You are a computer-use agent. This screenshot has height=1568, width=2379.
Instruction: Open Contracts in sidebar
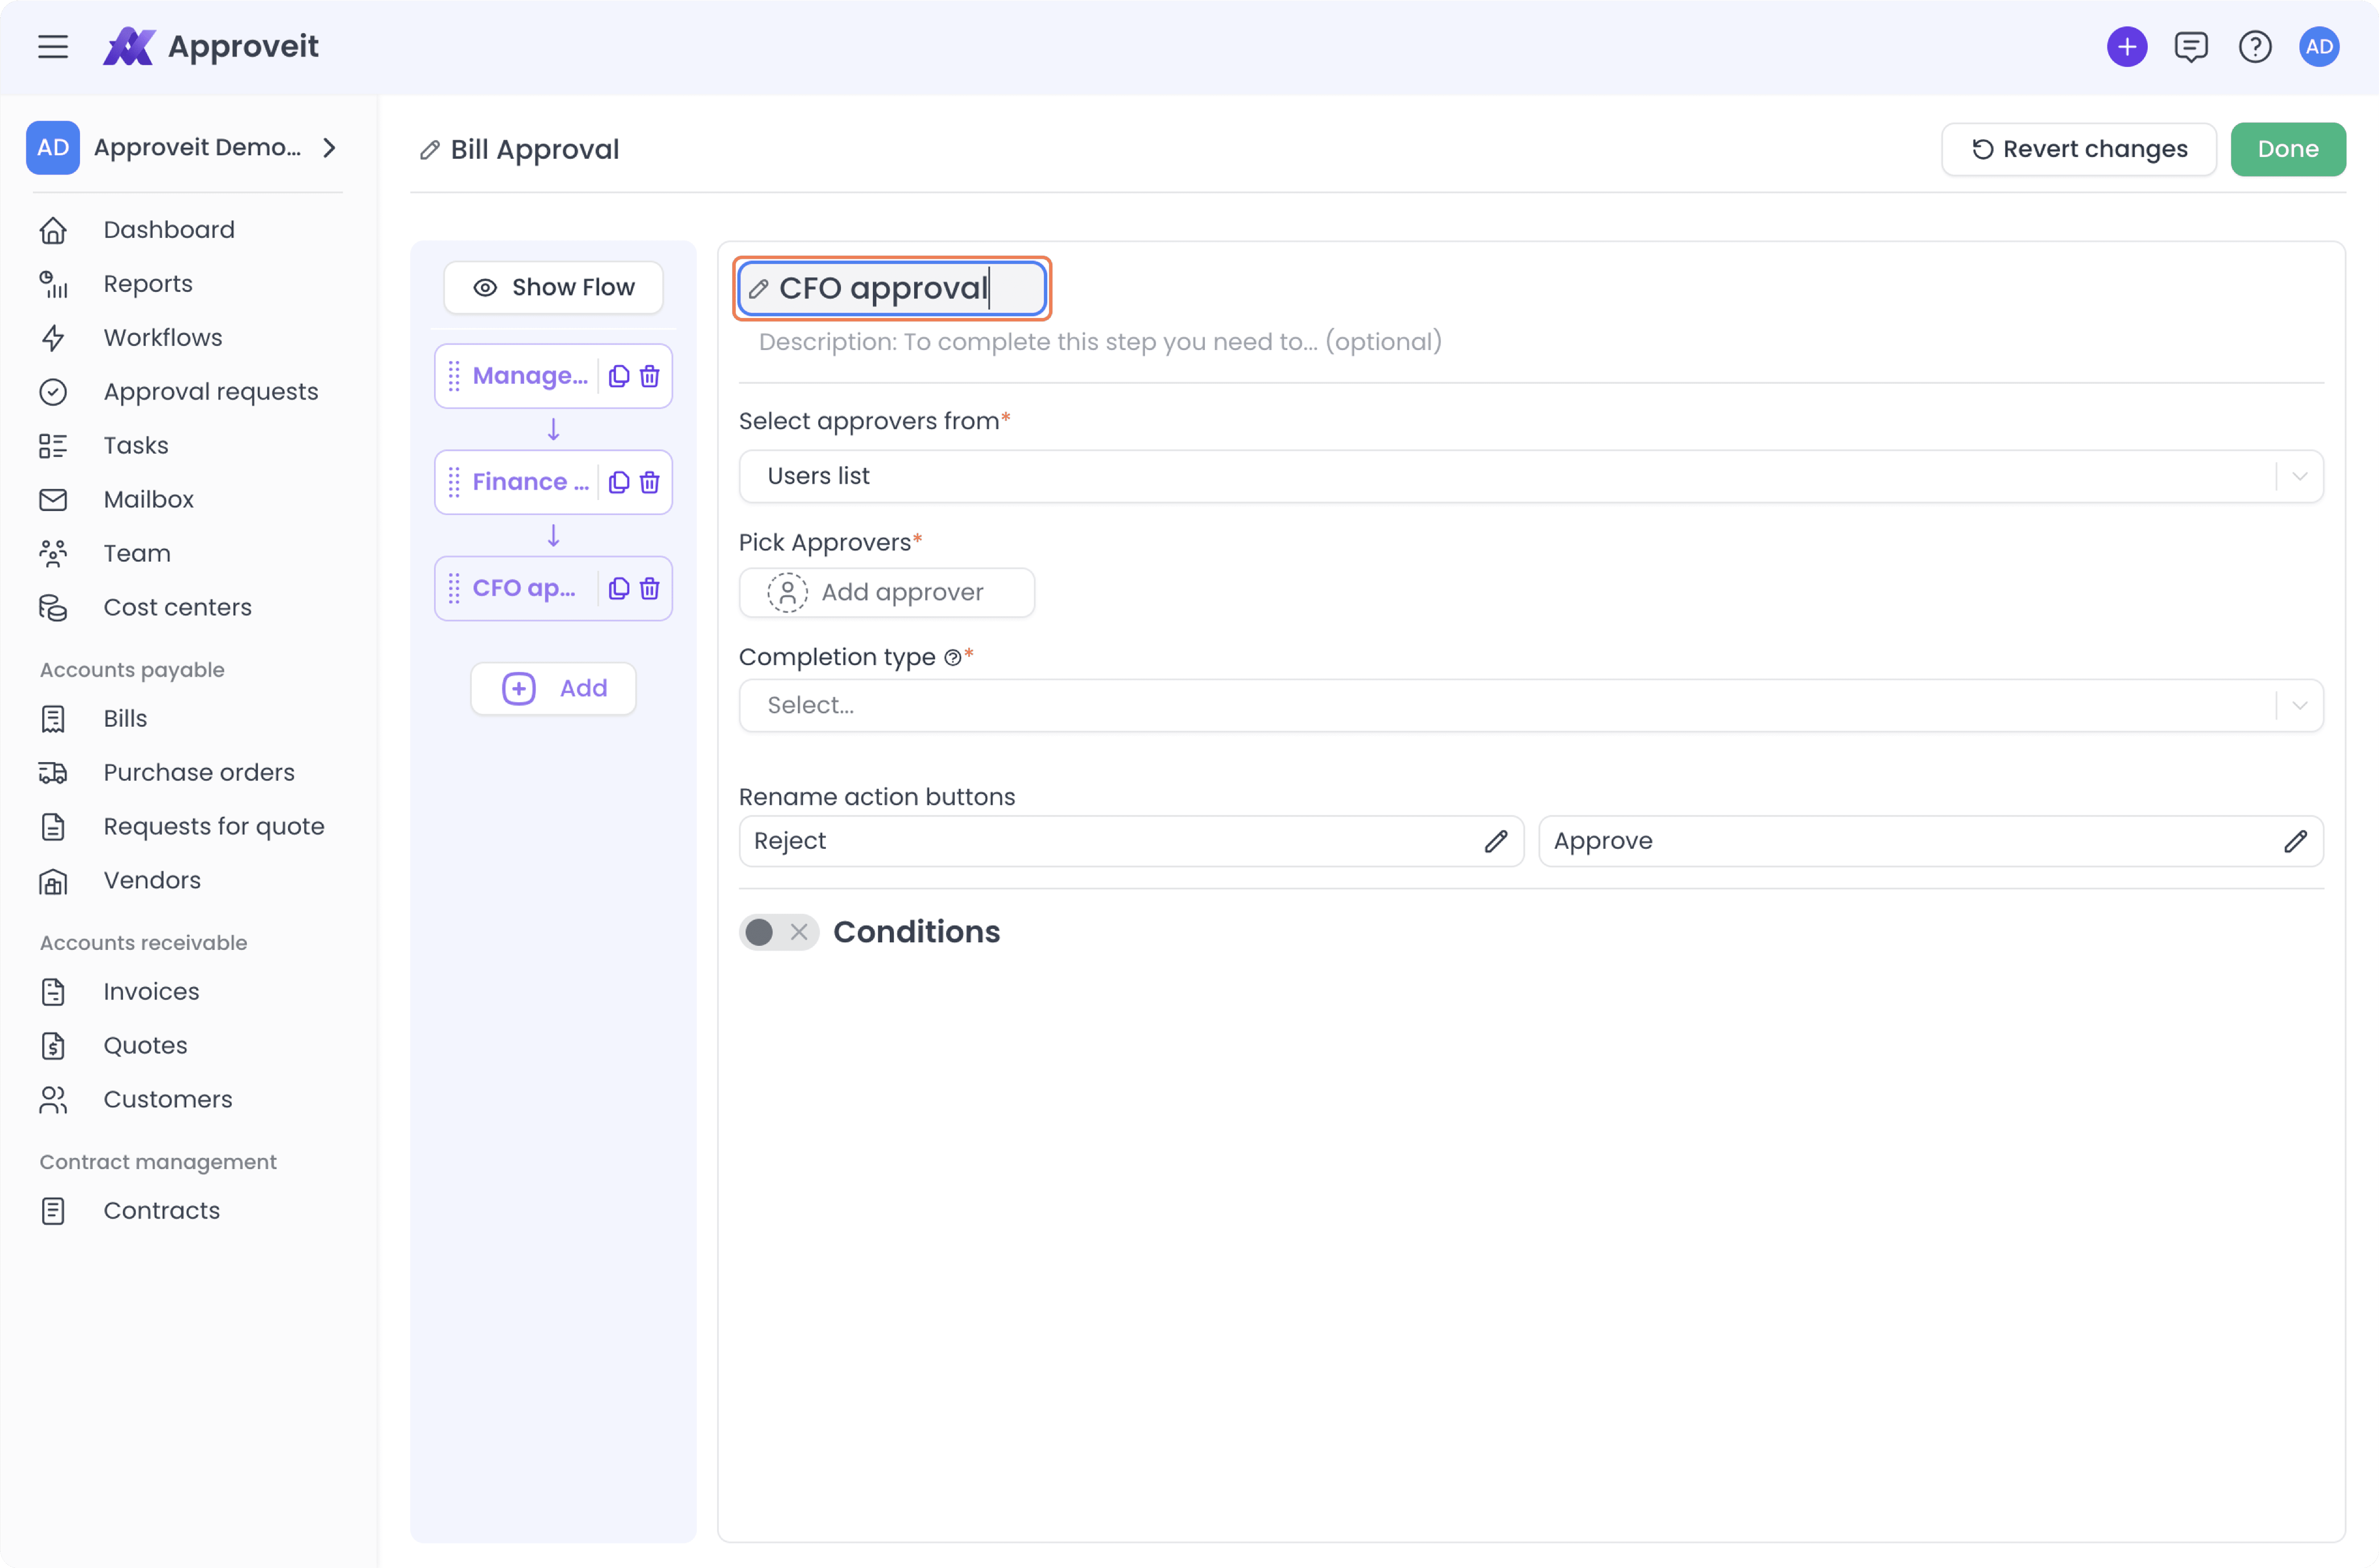coord(162,1211)
